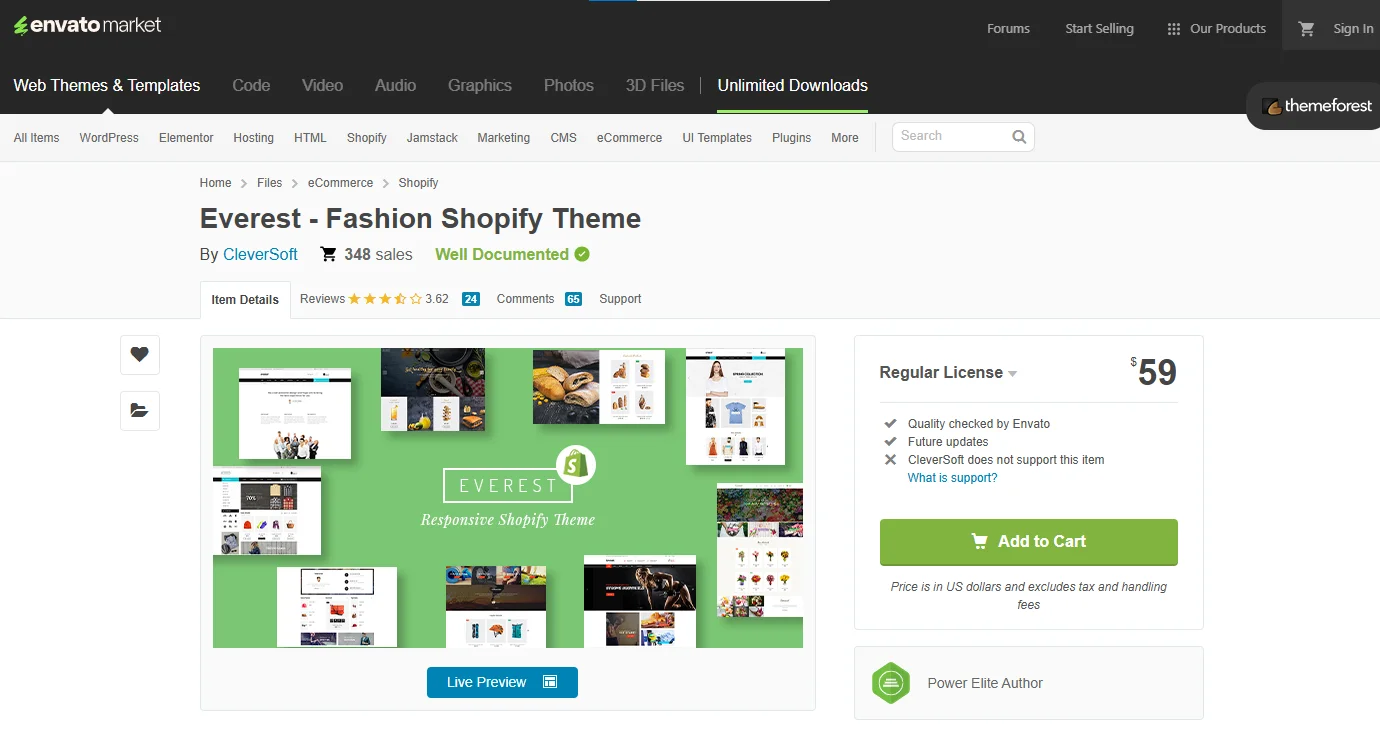1380x730 pixels.
Task: Click the Well Documented green check icon
Action: pyautogui.click(x=582, y=254)
